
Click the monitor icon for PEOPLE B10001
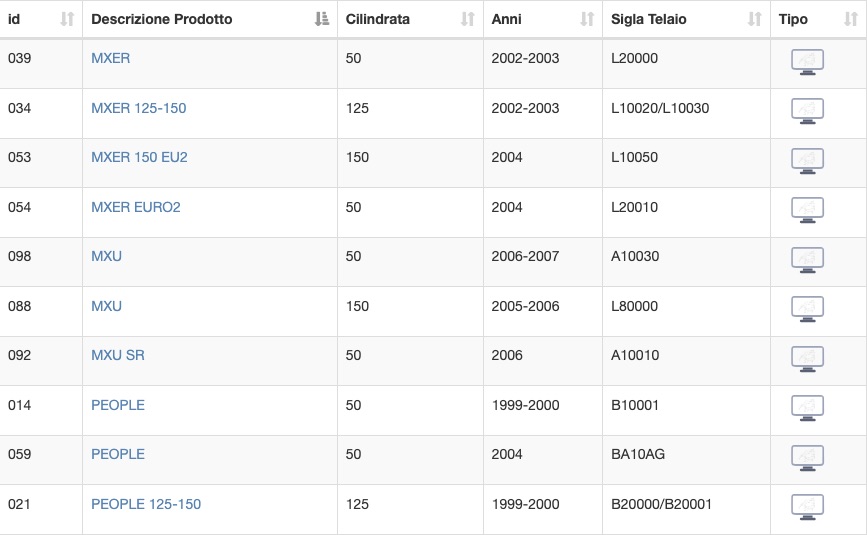pyautogui.click(x=807, y=408)
